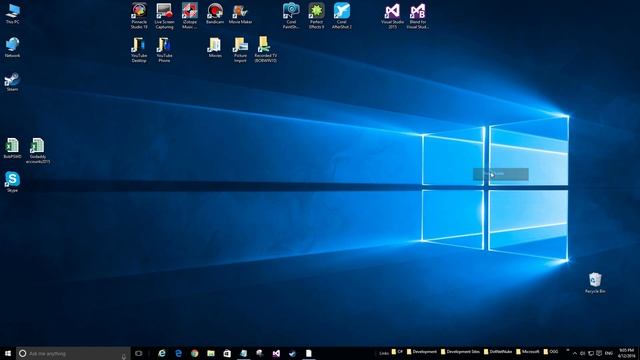The image size is (640, 360).
Task: Select the Recycle Bin icon
Action: pyautogui.click(x=595, y=283)
